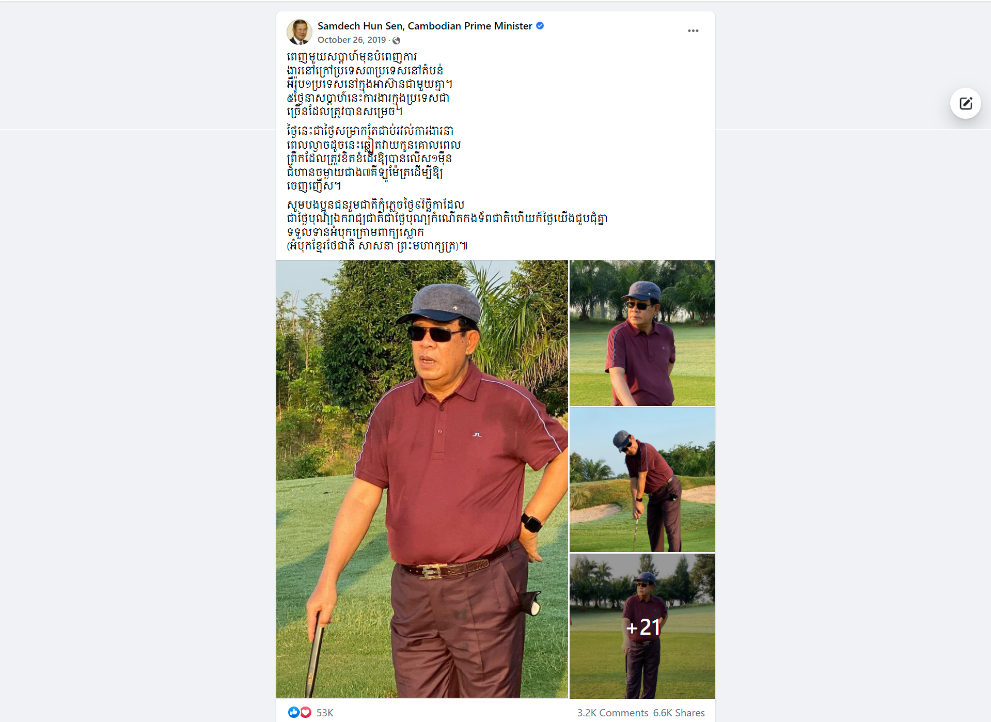Open the 6.6K Shares link
The image size is (991, 722).
[679, 713]
